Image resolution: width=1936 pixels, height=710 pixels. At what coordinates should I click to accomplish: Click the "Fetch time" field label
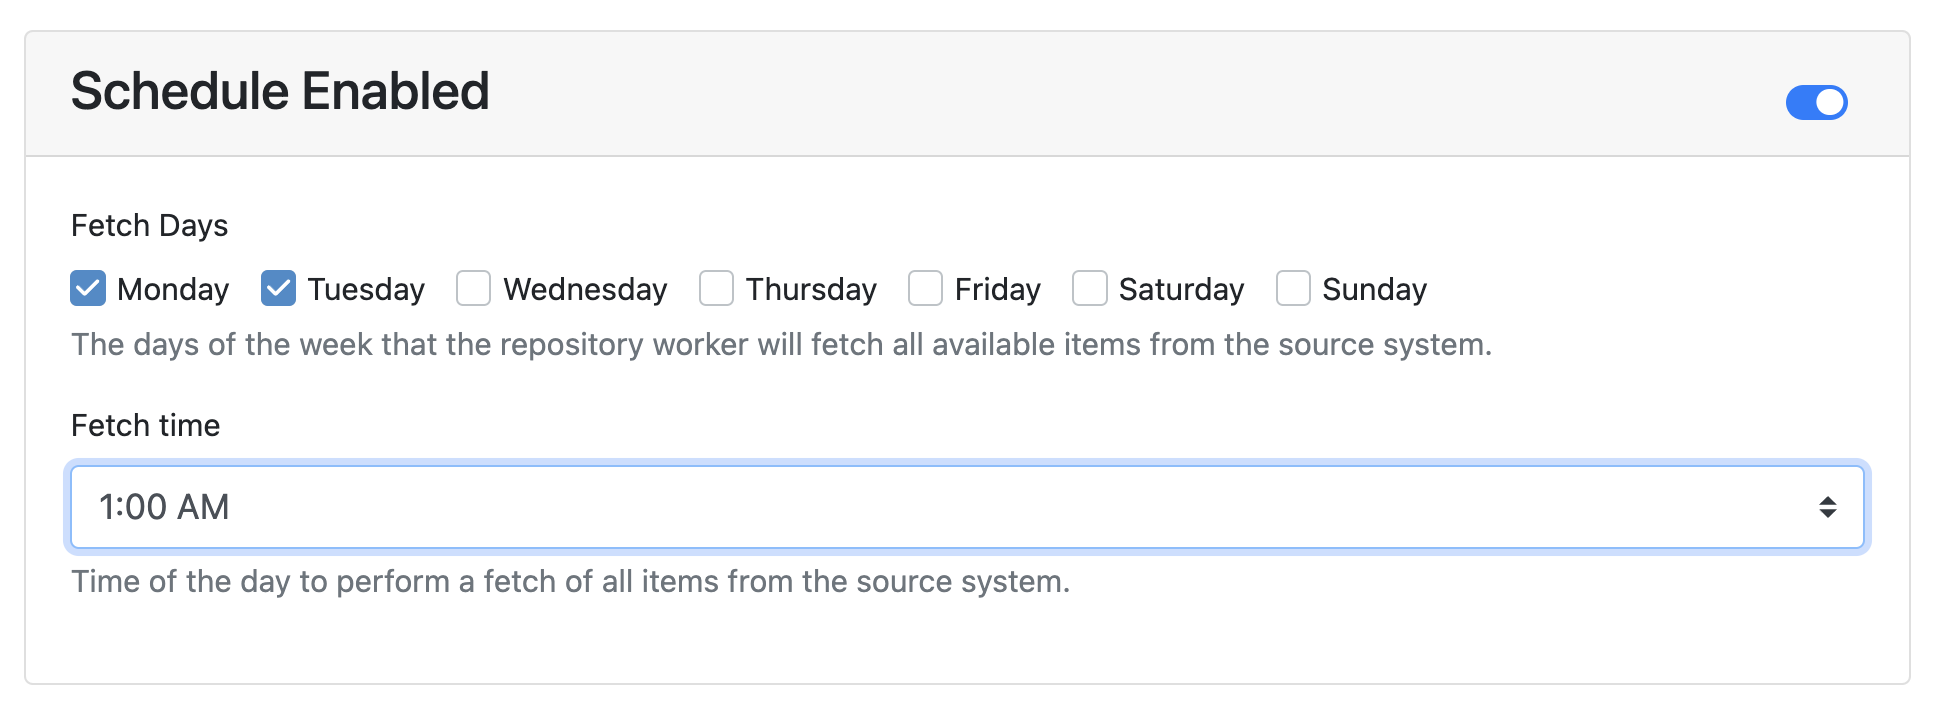point(145,426)
